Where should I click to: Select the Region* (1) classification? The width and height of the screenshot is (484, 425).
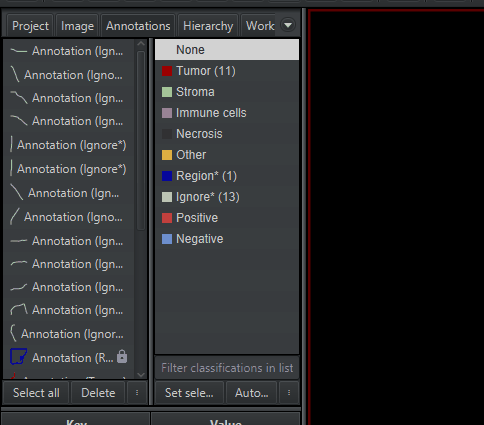227,176
